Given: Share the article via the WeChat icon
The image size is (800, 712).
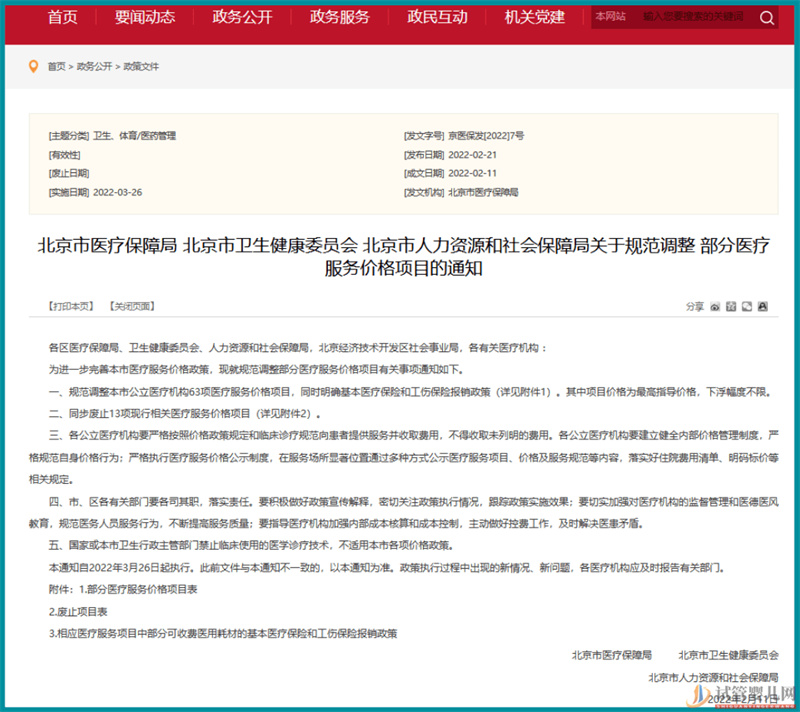Looking at the screenshot, I should pos(748,307).
